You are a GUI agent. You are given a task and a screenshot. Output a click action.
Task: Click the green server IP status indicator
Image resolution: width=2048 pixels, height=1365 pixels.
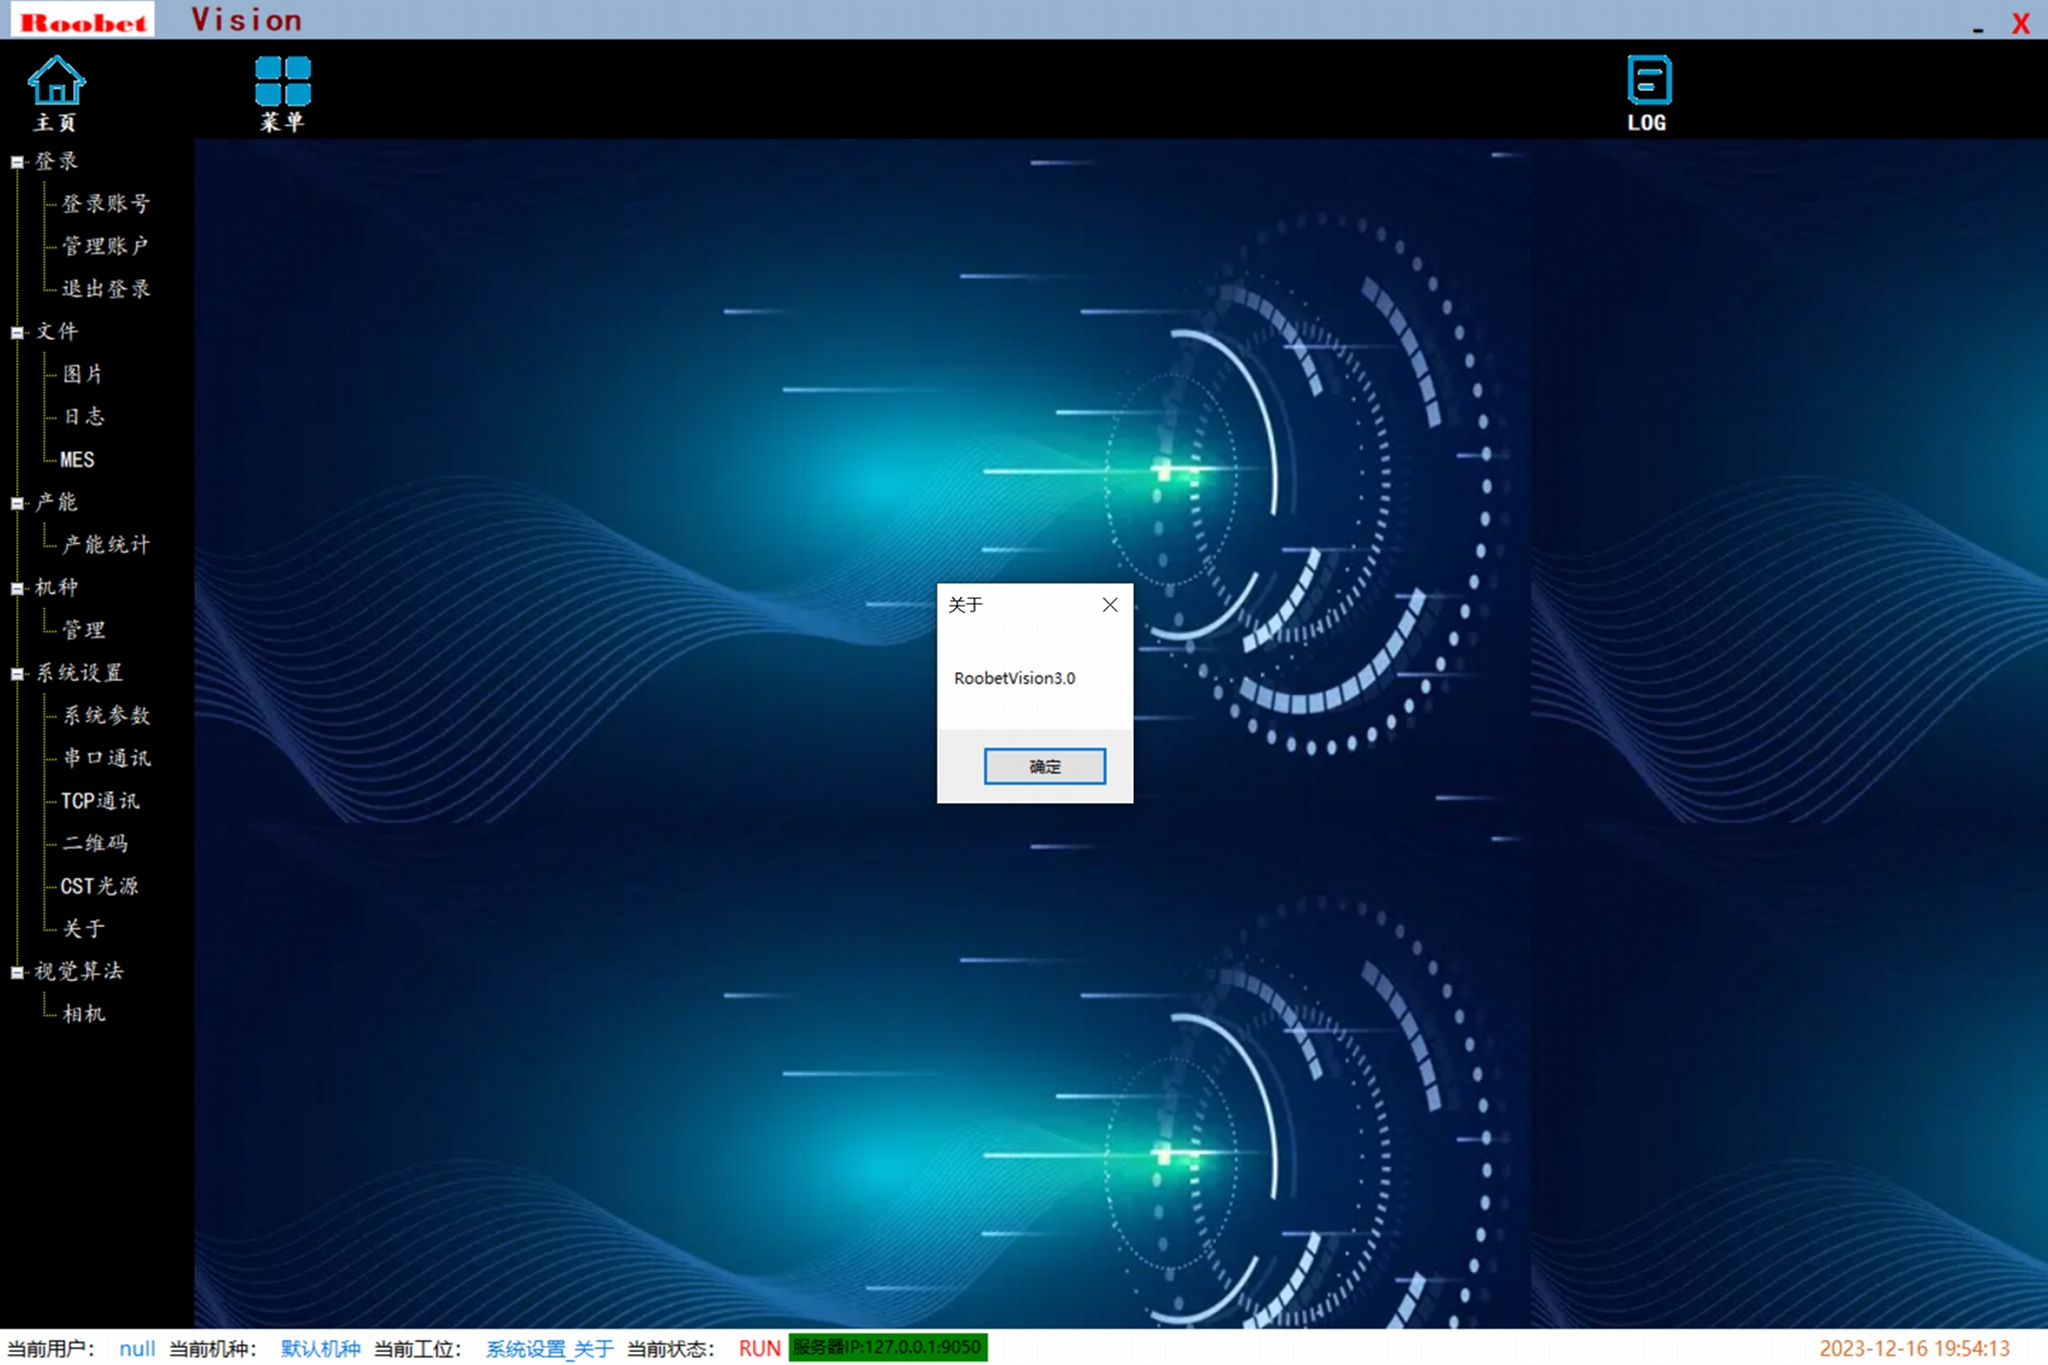887,1347
